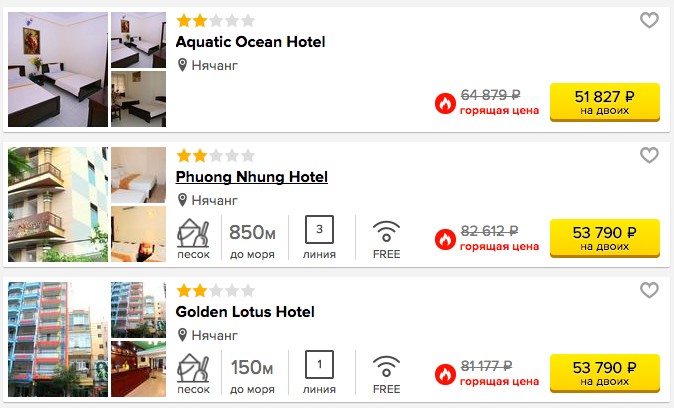This screenshot has width=674, height=408.
Task: View the Phuong Nhung building exterior photo
Action: point(58,205)
